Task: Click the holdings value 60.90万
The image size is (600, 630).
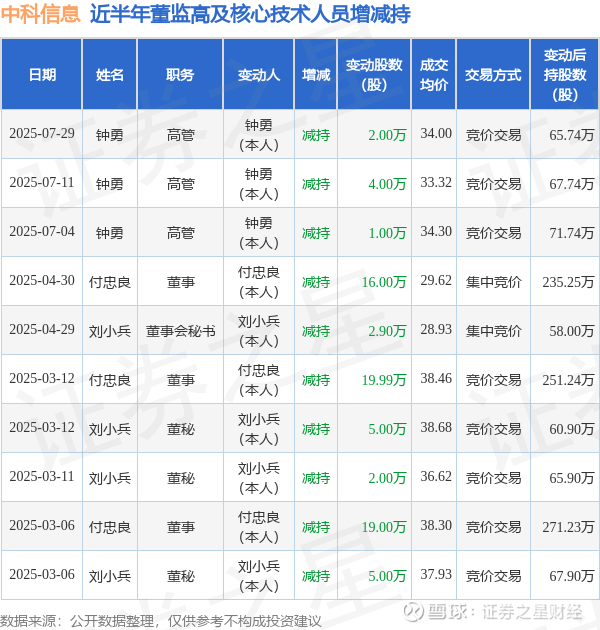Action: tap(571, 429)
